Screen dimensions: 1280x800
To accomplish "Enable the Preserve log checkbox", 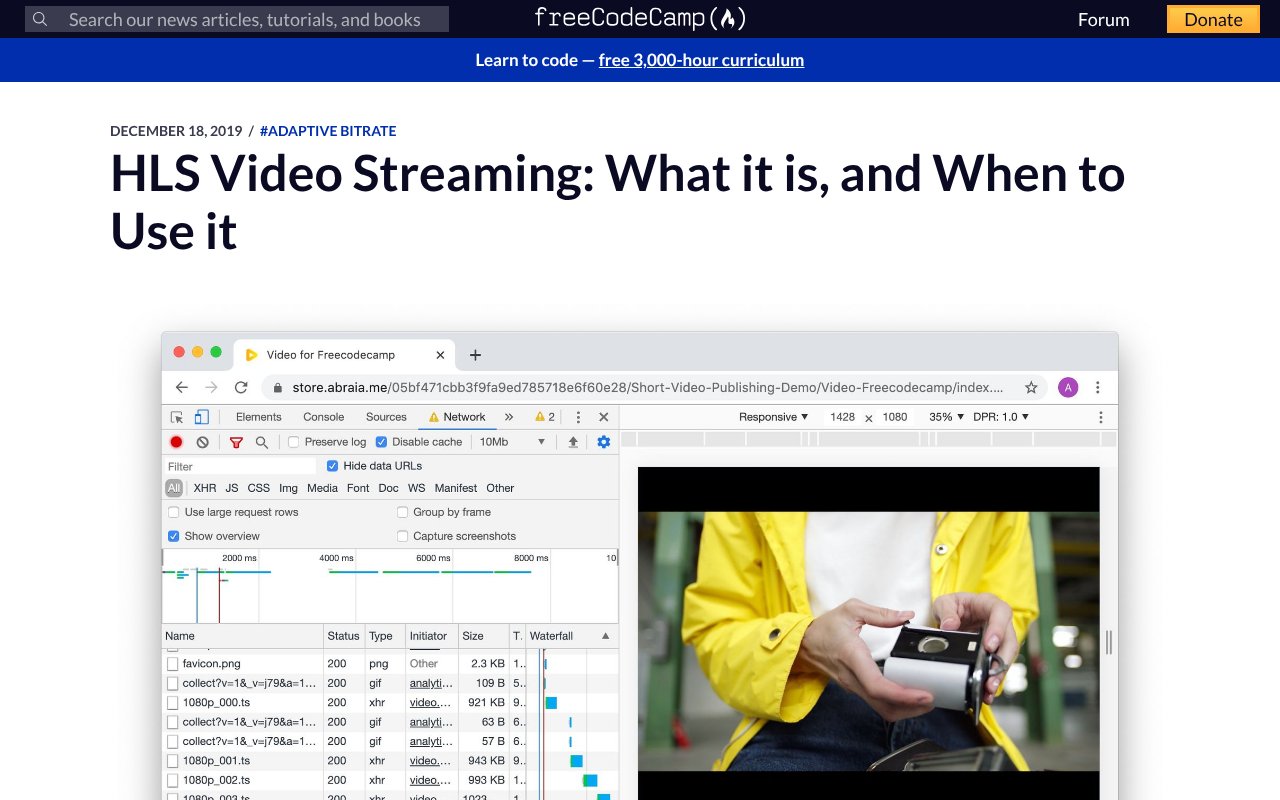I will coord(294,442).
